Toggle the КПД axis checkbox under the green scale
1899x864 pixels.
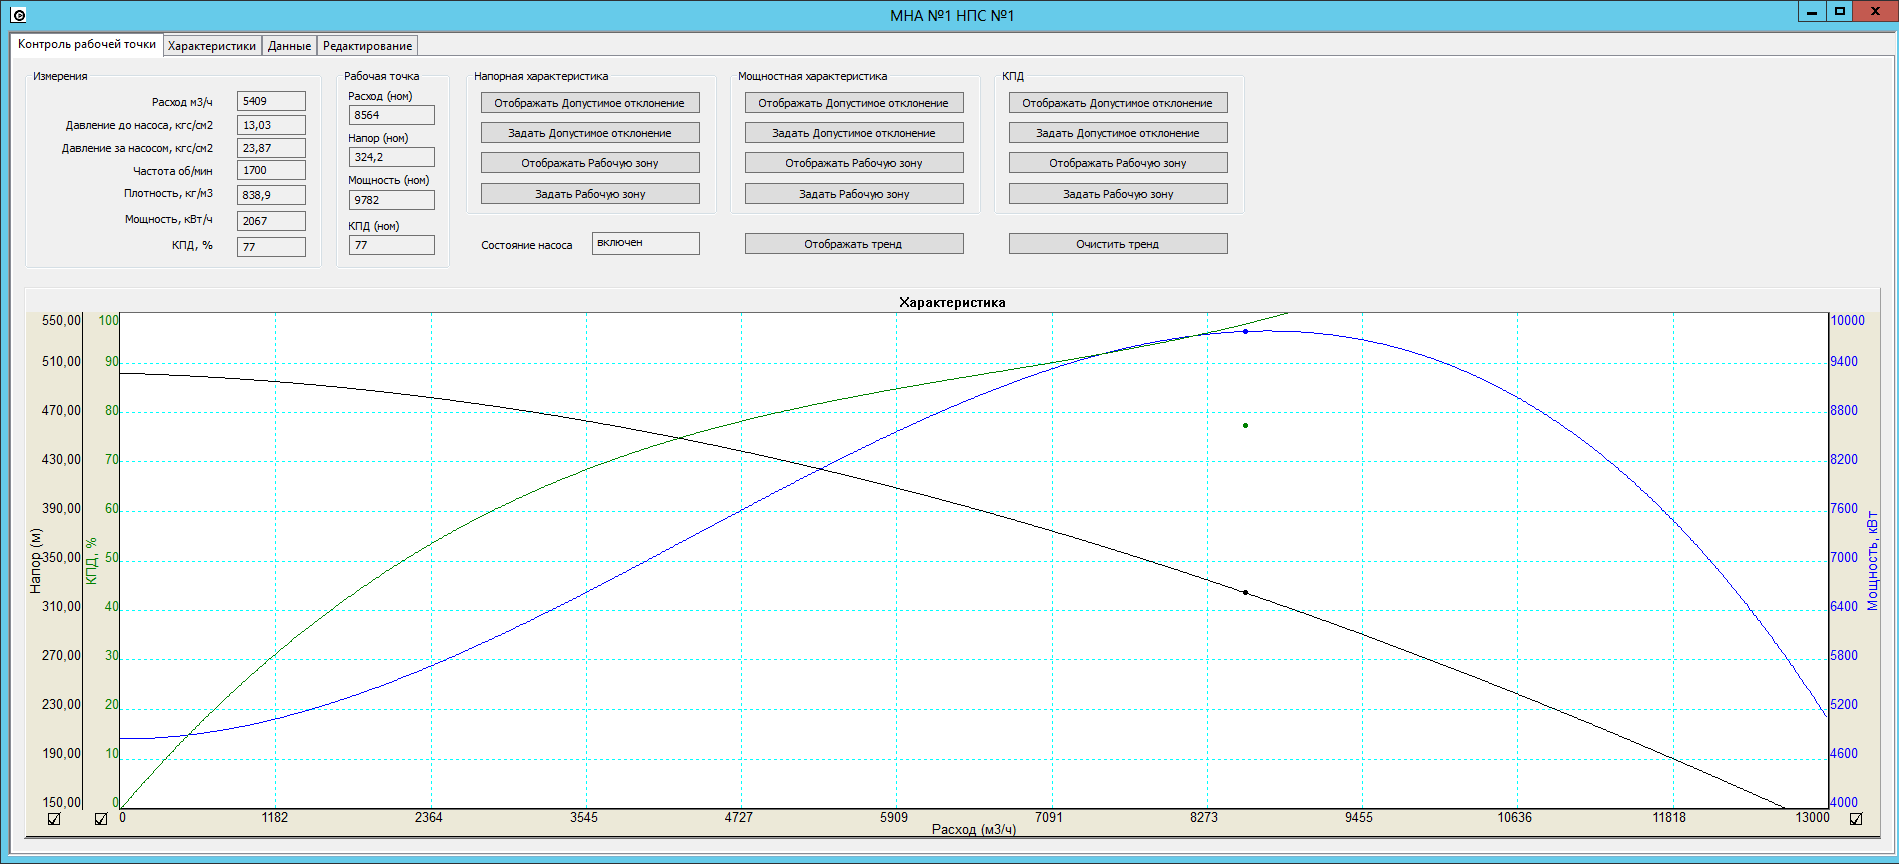pos(101,819)
